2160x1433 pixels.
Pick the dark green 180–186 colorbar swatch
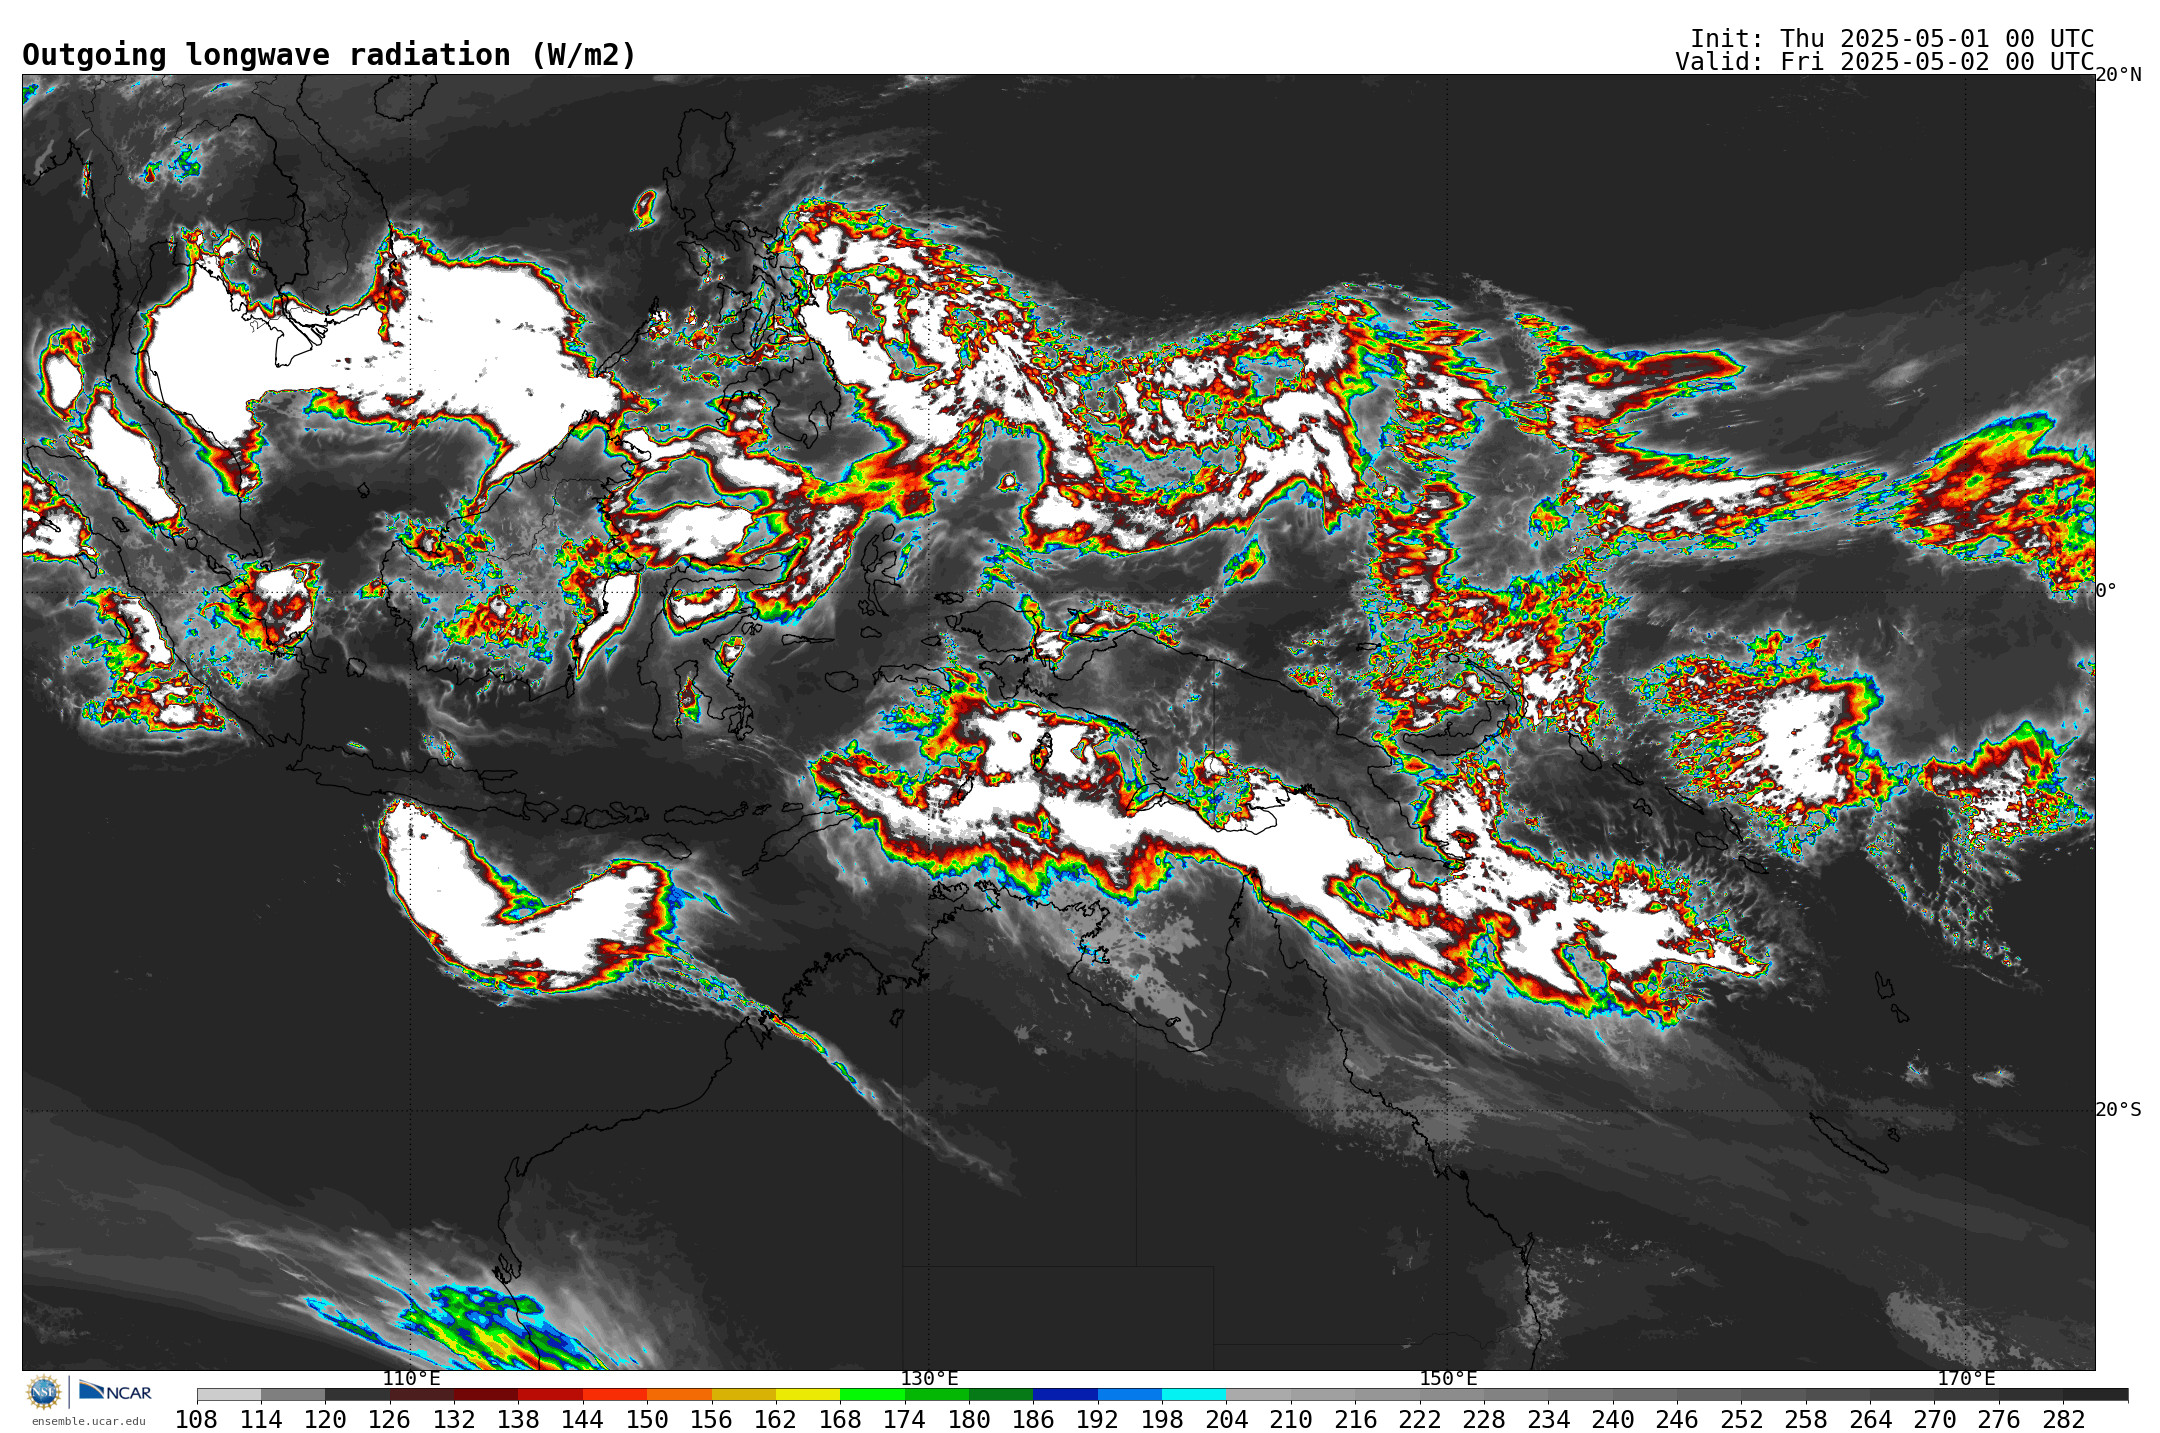point(1001,1395)
